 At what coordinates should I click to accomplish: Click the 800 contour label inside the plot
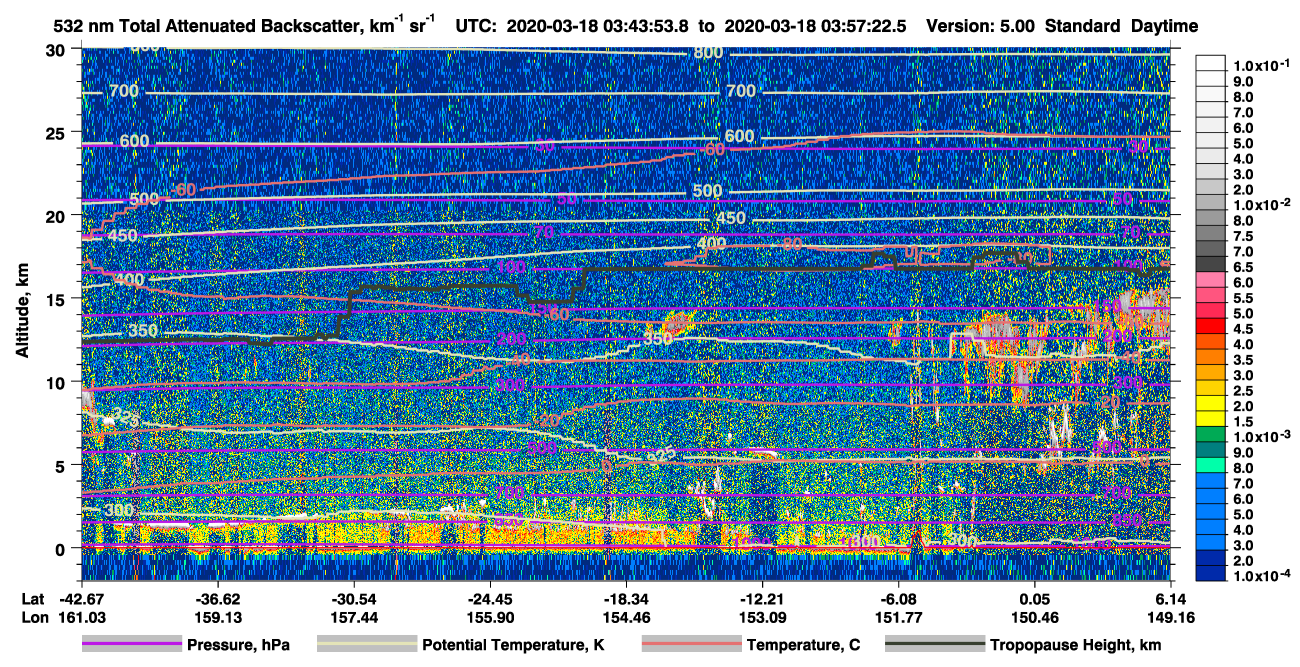click(708, 53)
